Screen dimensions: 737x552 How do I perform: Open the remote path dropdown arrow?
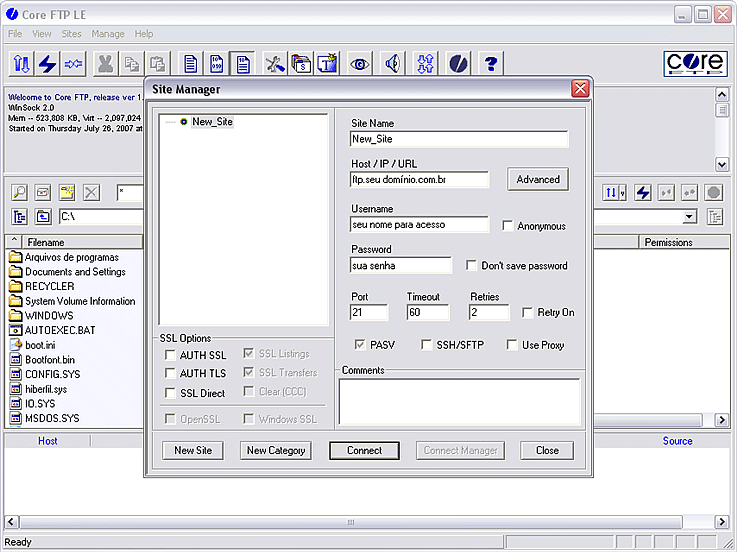(690, 217)
